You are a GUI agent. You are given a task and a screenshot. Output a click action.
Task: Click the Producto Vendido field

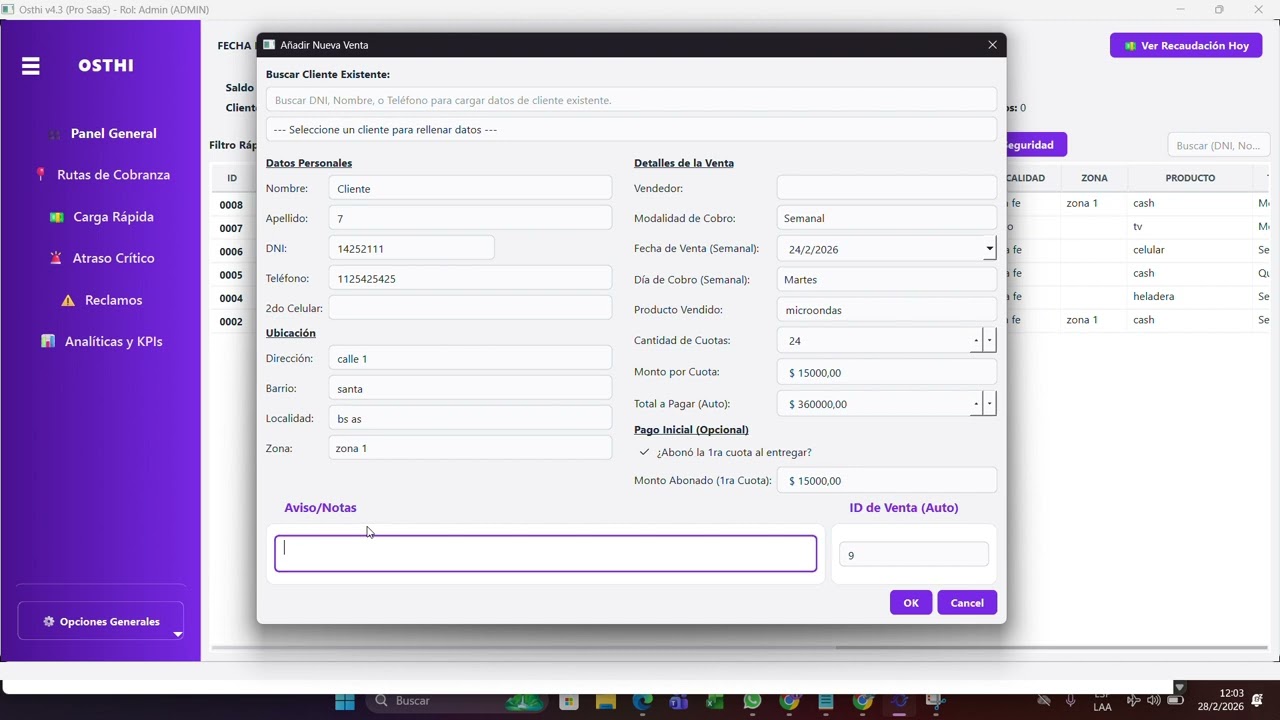pyautogui.click(x=886, y=310)
